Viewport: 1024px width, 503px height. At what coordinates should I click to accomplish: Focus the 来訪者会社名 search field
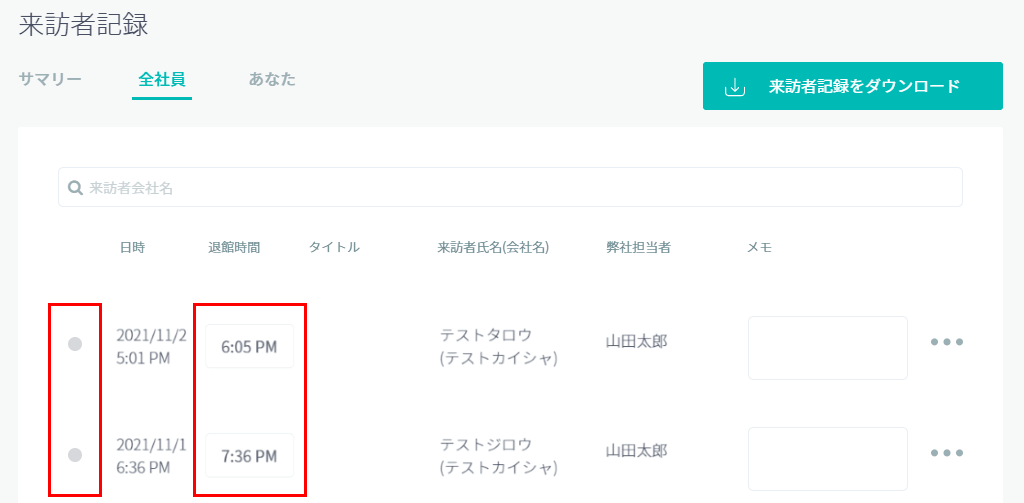[510, 187]
